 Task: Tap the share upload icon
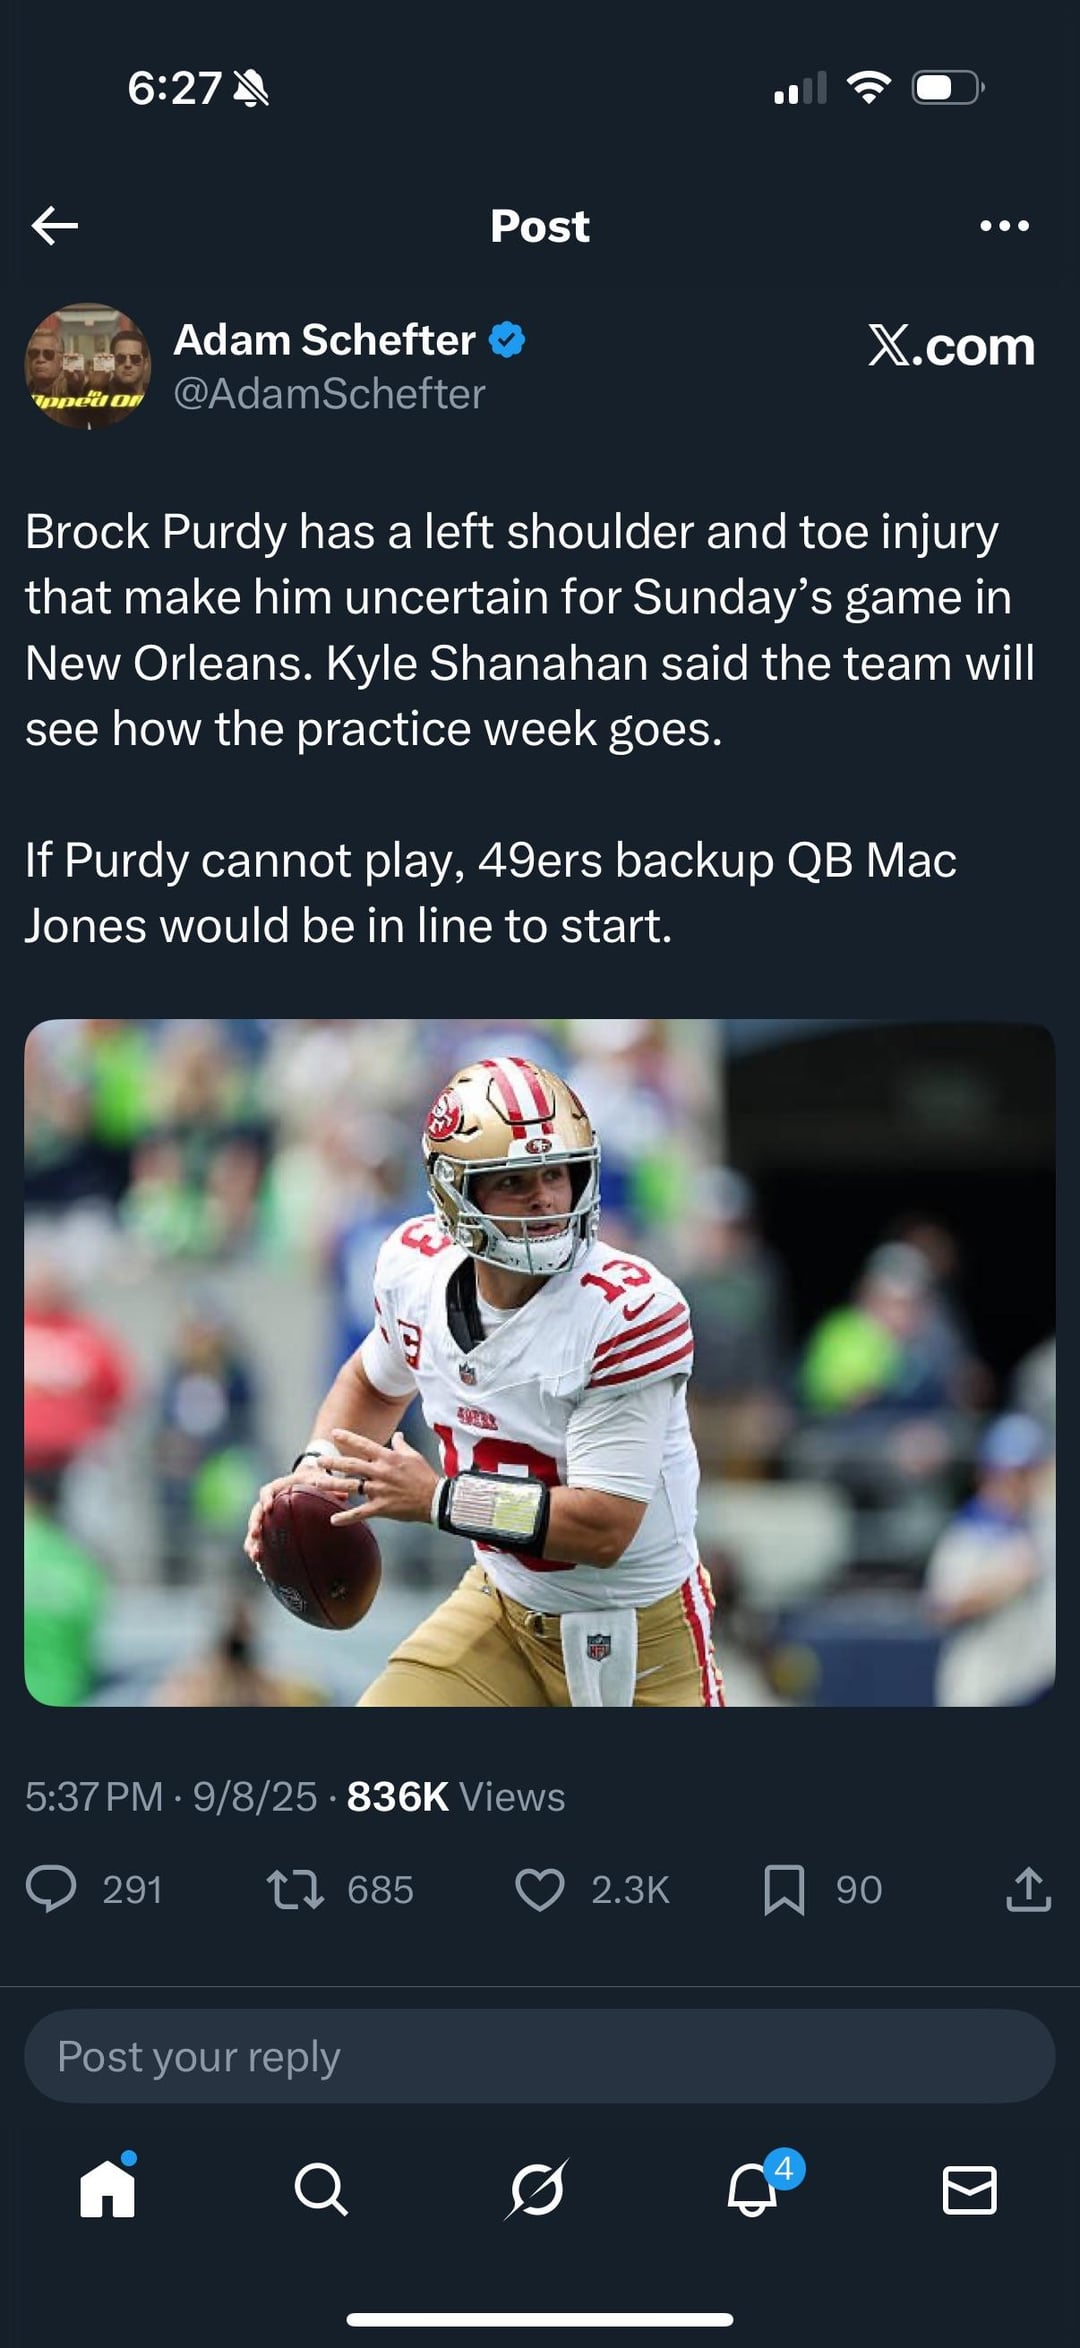point(1028,1890)
